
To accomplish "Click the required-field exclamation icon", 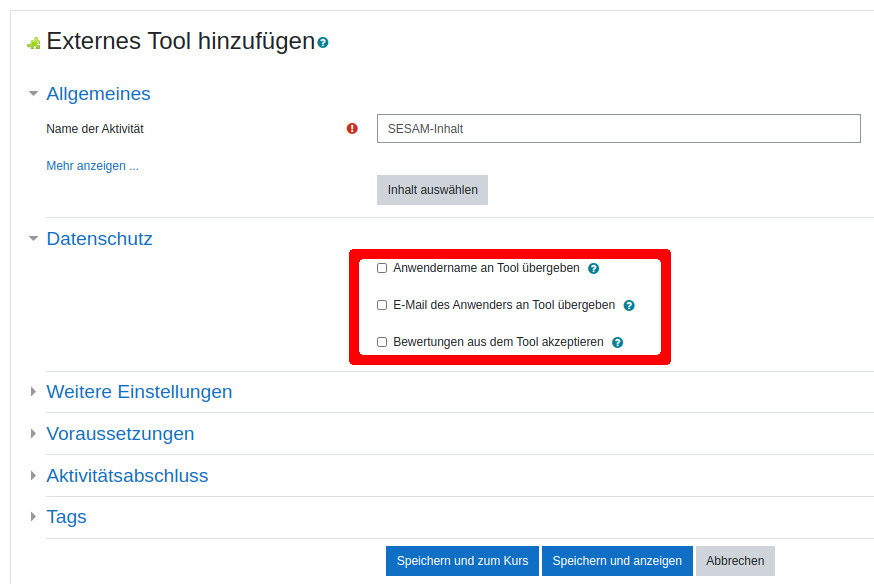I will (351, 128).
